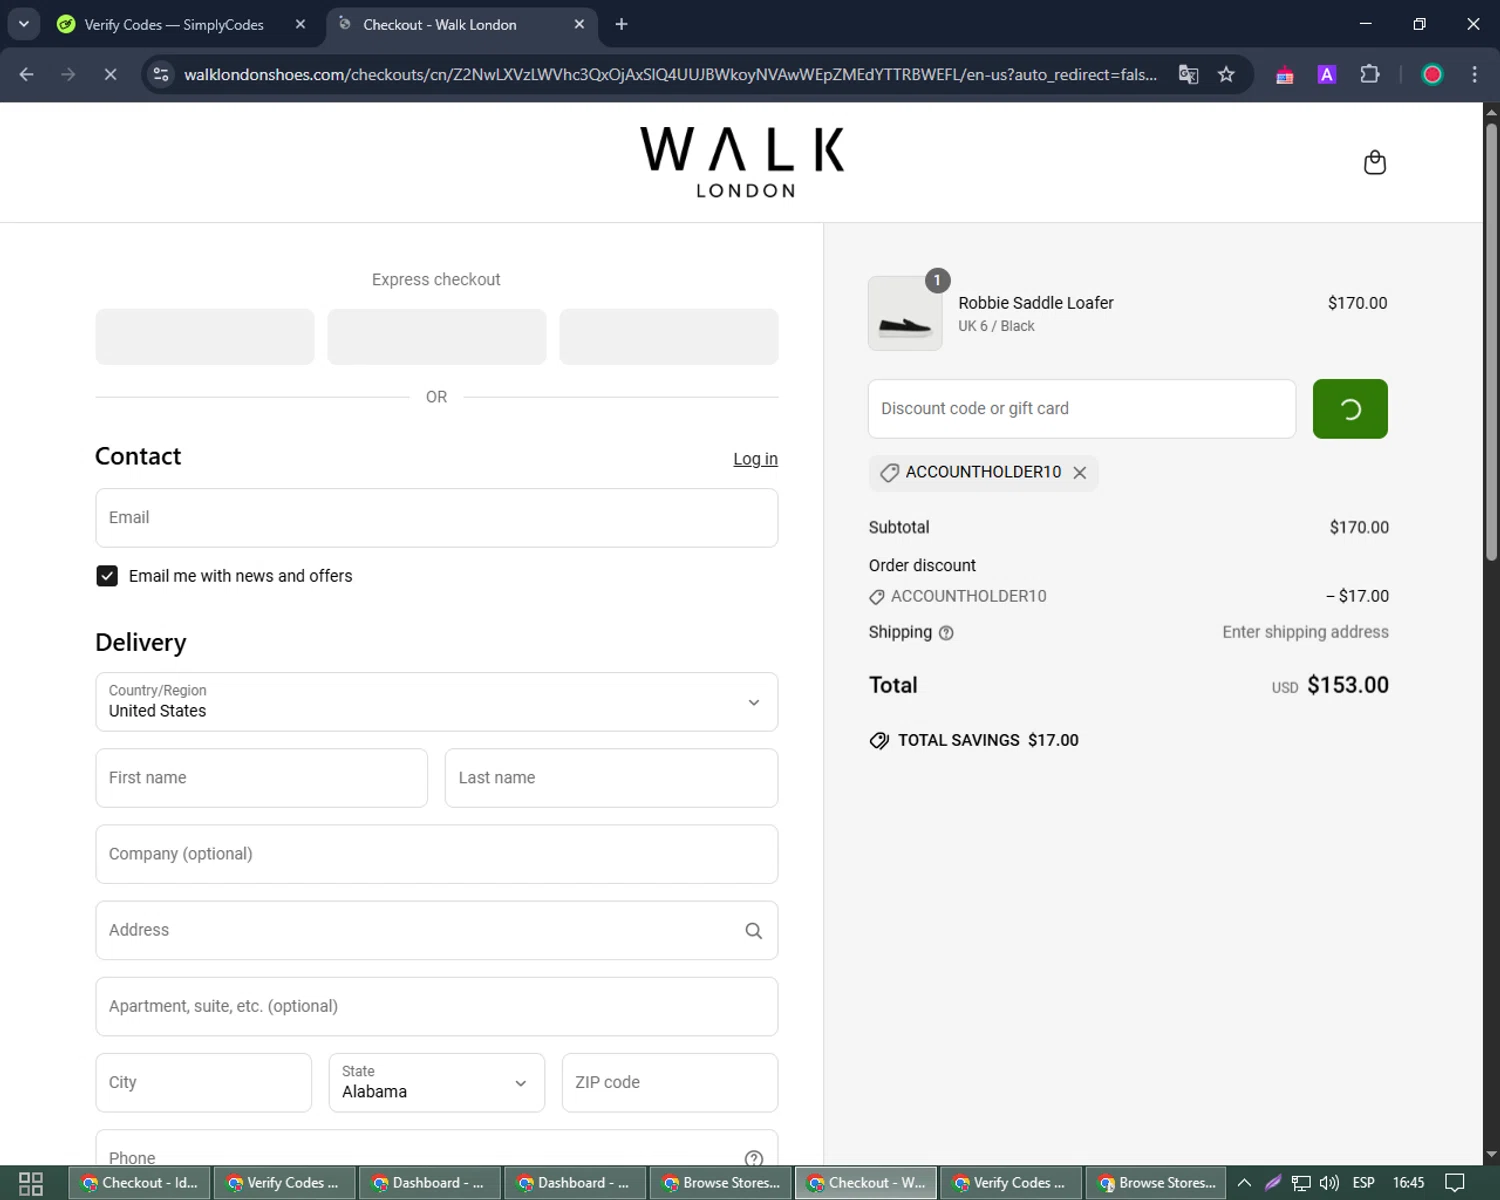Click the middle express checkout button placeholder
Viewport: 1500px width, 1200px height.
(x=437, y=336)
